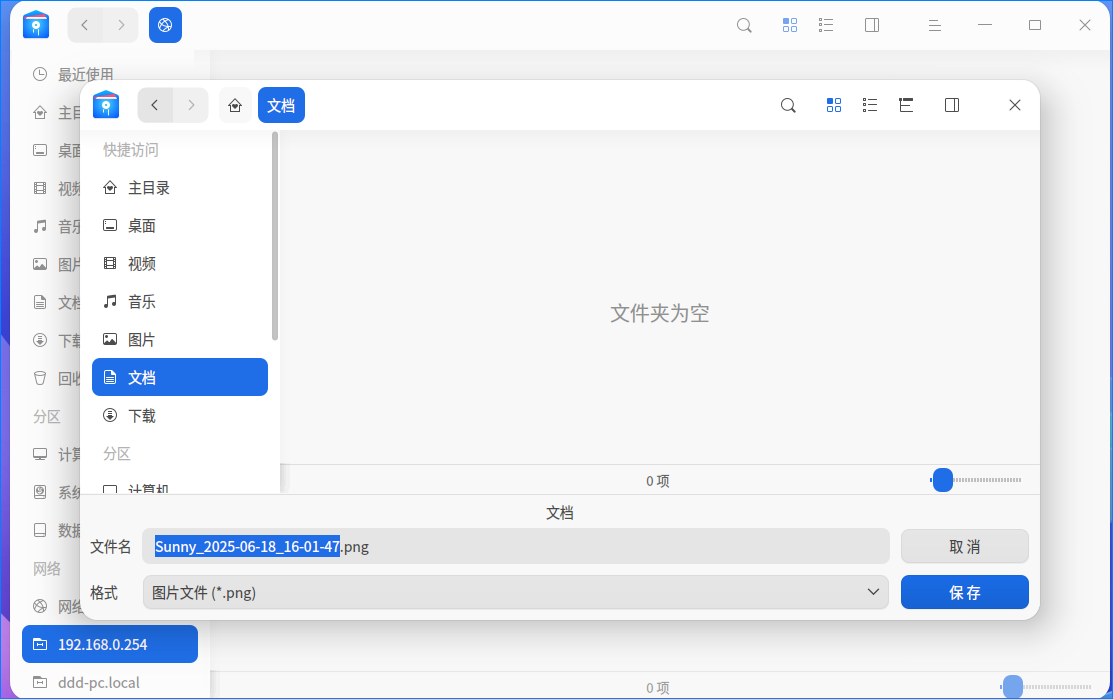Click the back arrow in save dialog
1113x699 pixels.
point(155,105)
